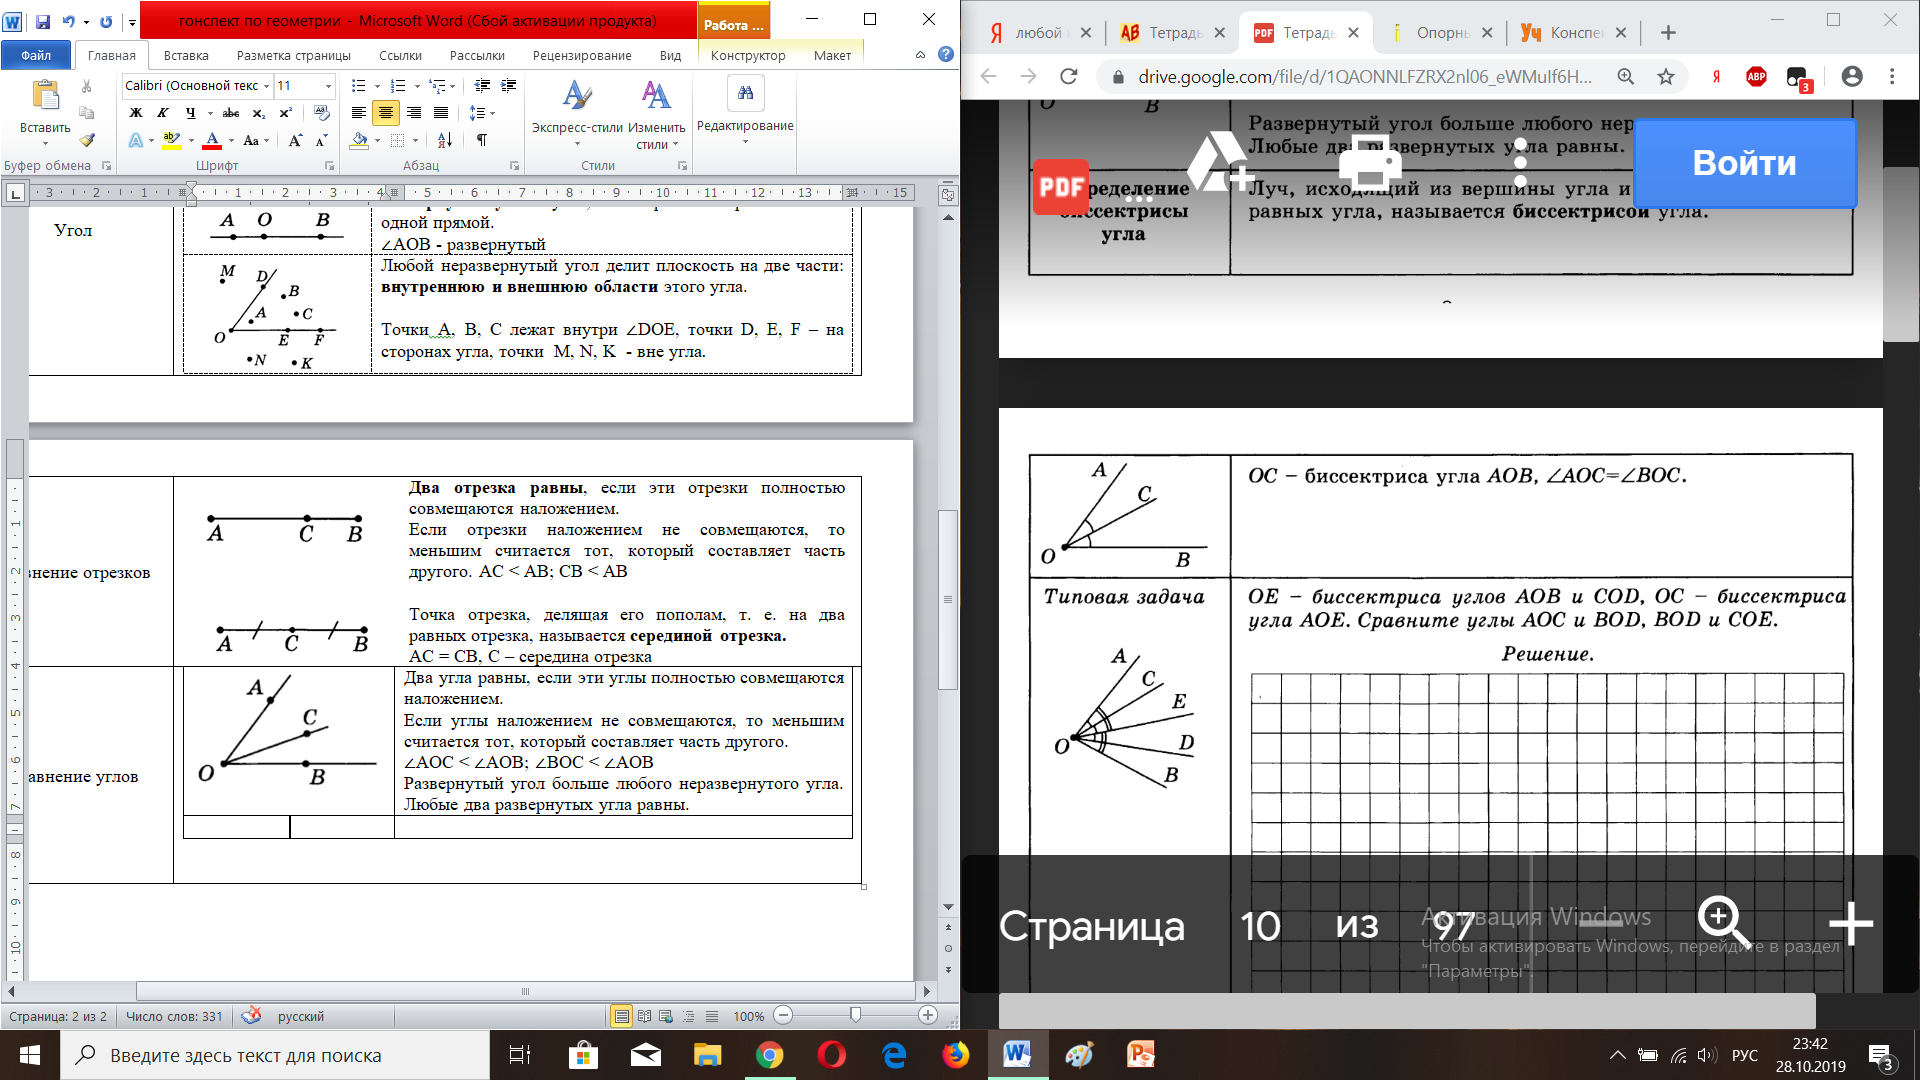Redo action in Quick Access Toolbar
Screen dimensions: 1920x1080
point(106,21)
